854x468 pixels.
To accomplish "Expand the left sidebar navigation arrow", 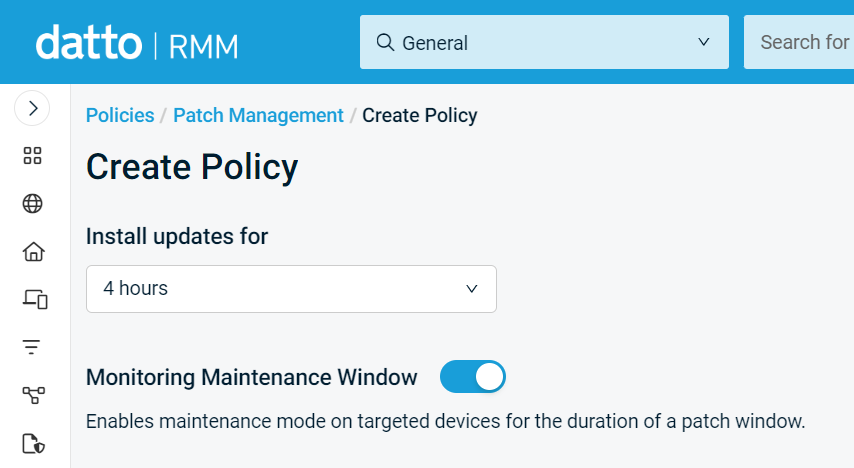I will point(32,108).
